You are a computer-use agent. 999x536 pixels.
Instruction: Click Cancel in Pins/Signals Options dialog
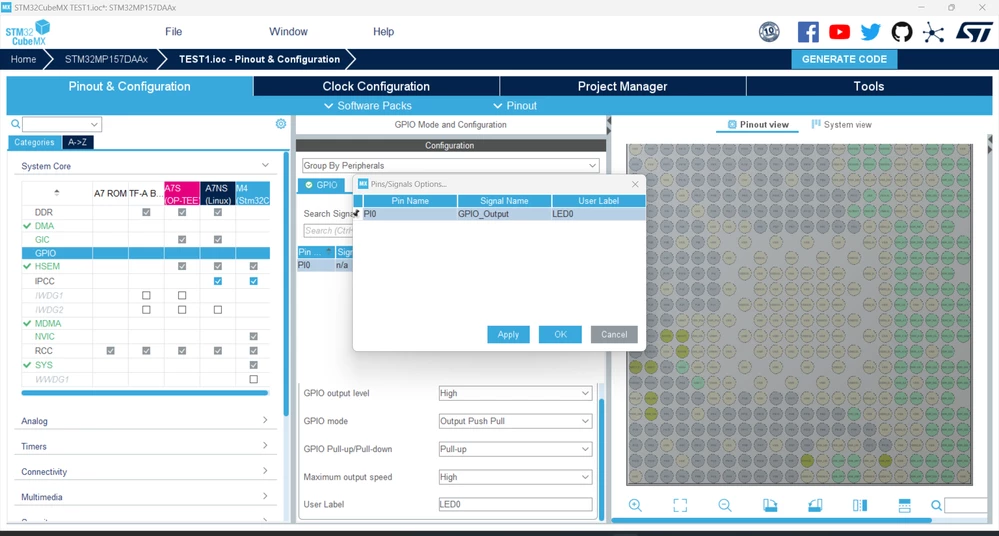[614, 335]
